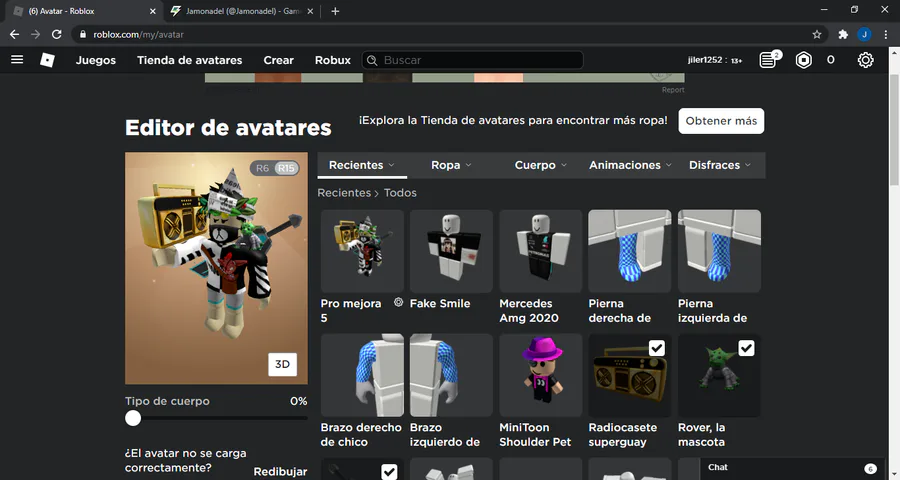Image resolution: width=900 pixels, height=480 pixels.
Task: Click the page vertical scrollbar
Action: point(894,129)
